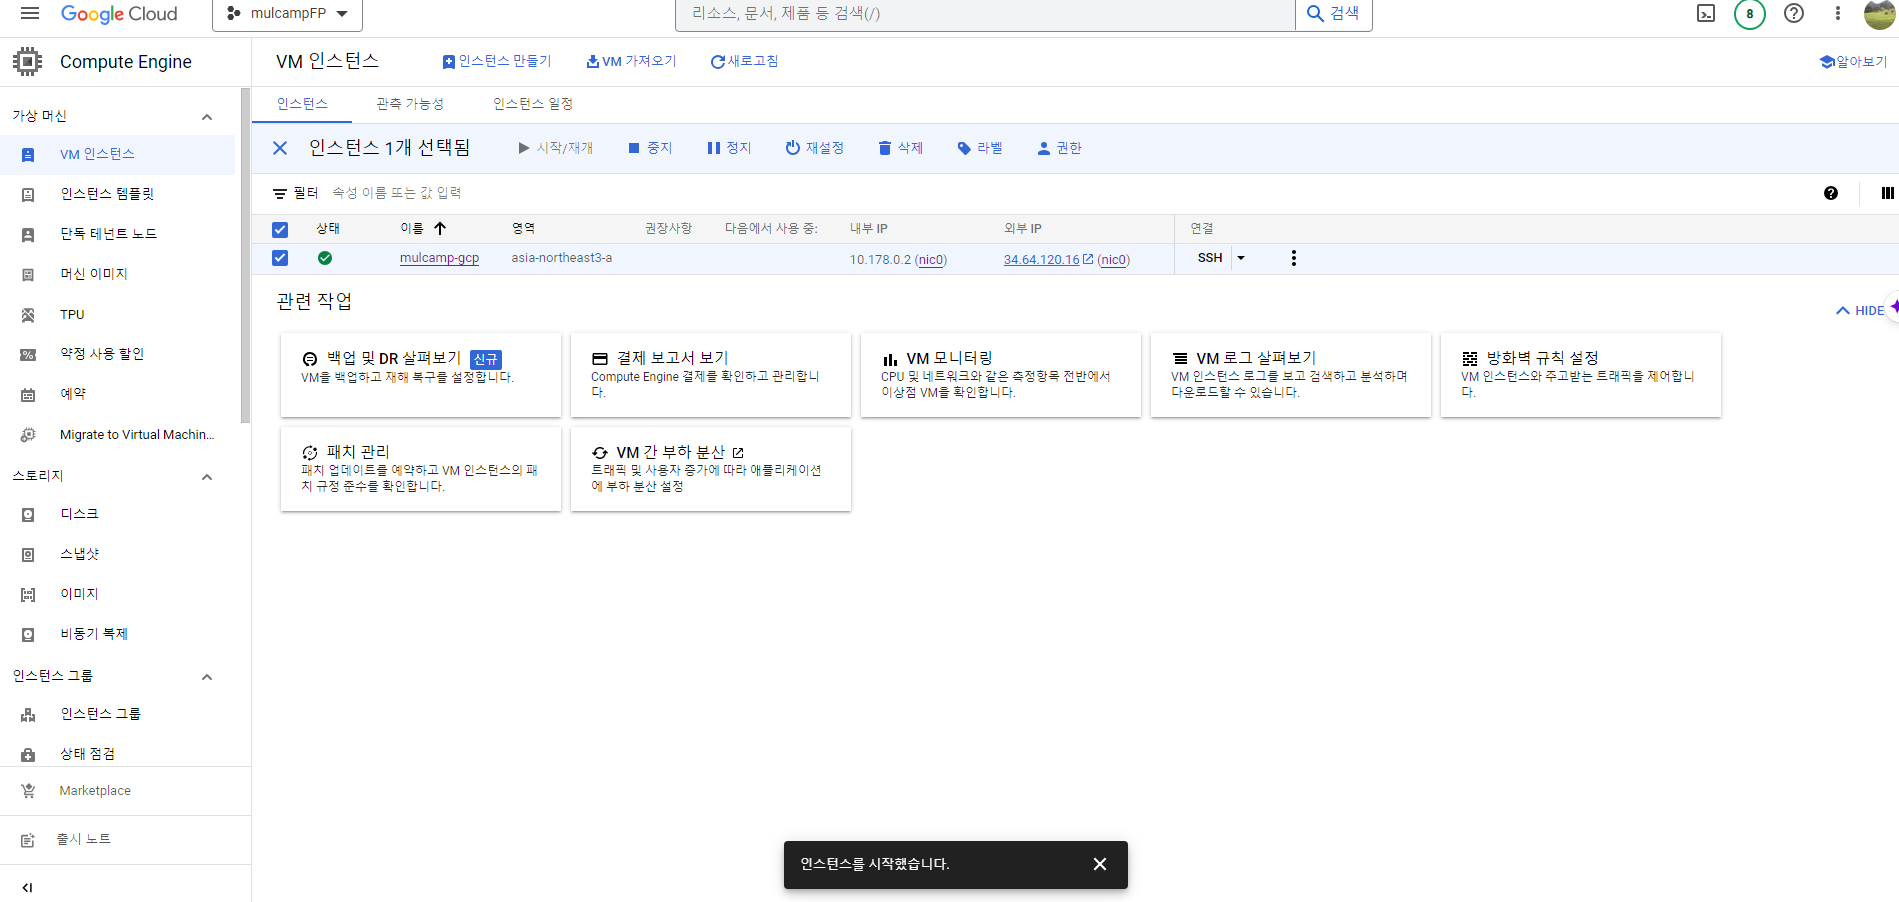Image resolution: width=1899 pixels, height=902 pixels.
Task: Click 인스턴스 만들기 to create an instance
Action: tap(497, 62)
